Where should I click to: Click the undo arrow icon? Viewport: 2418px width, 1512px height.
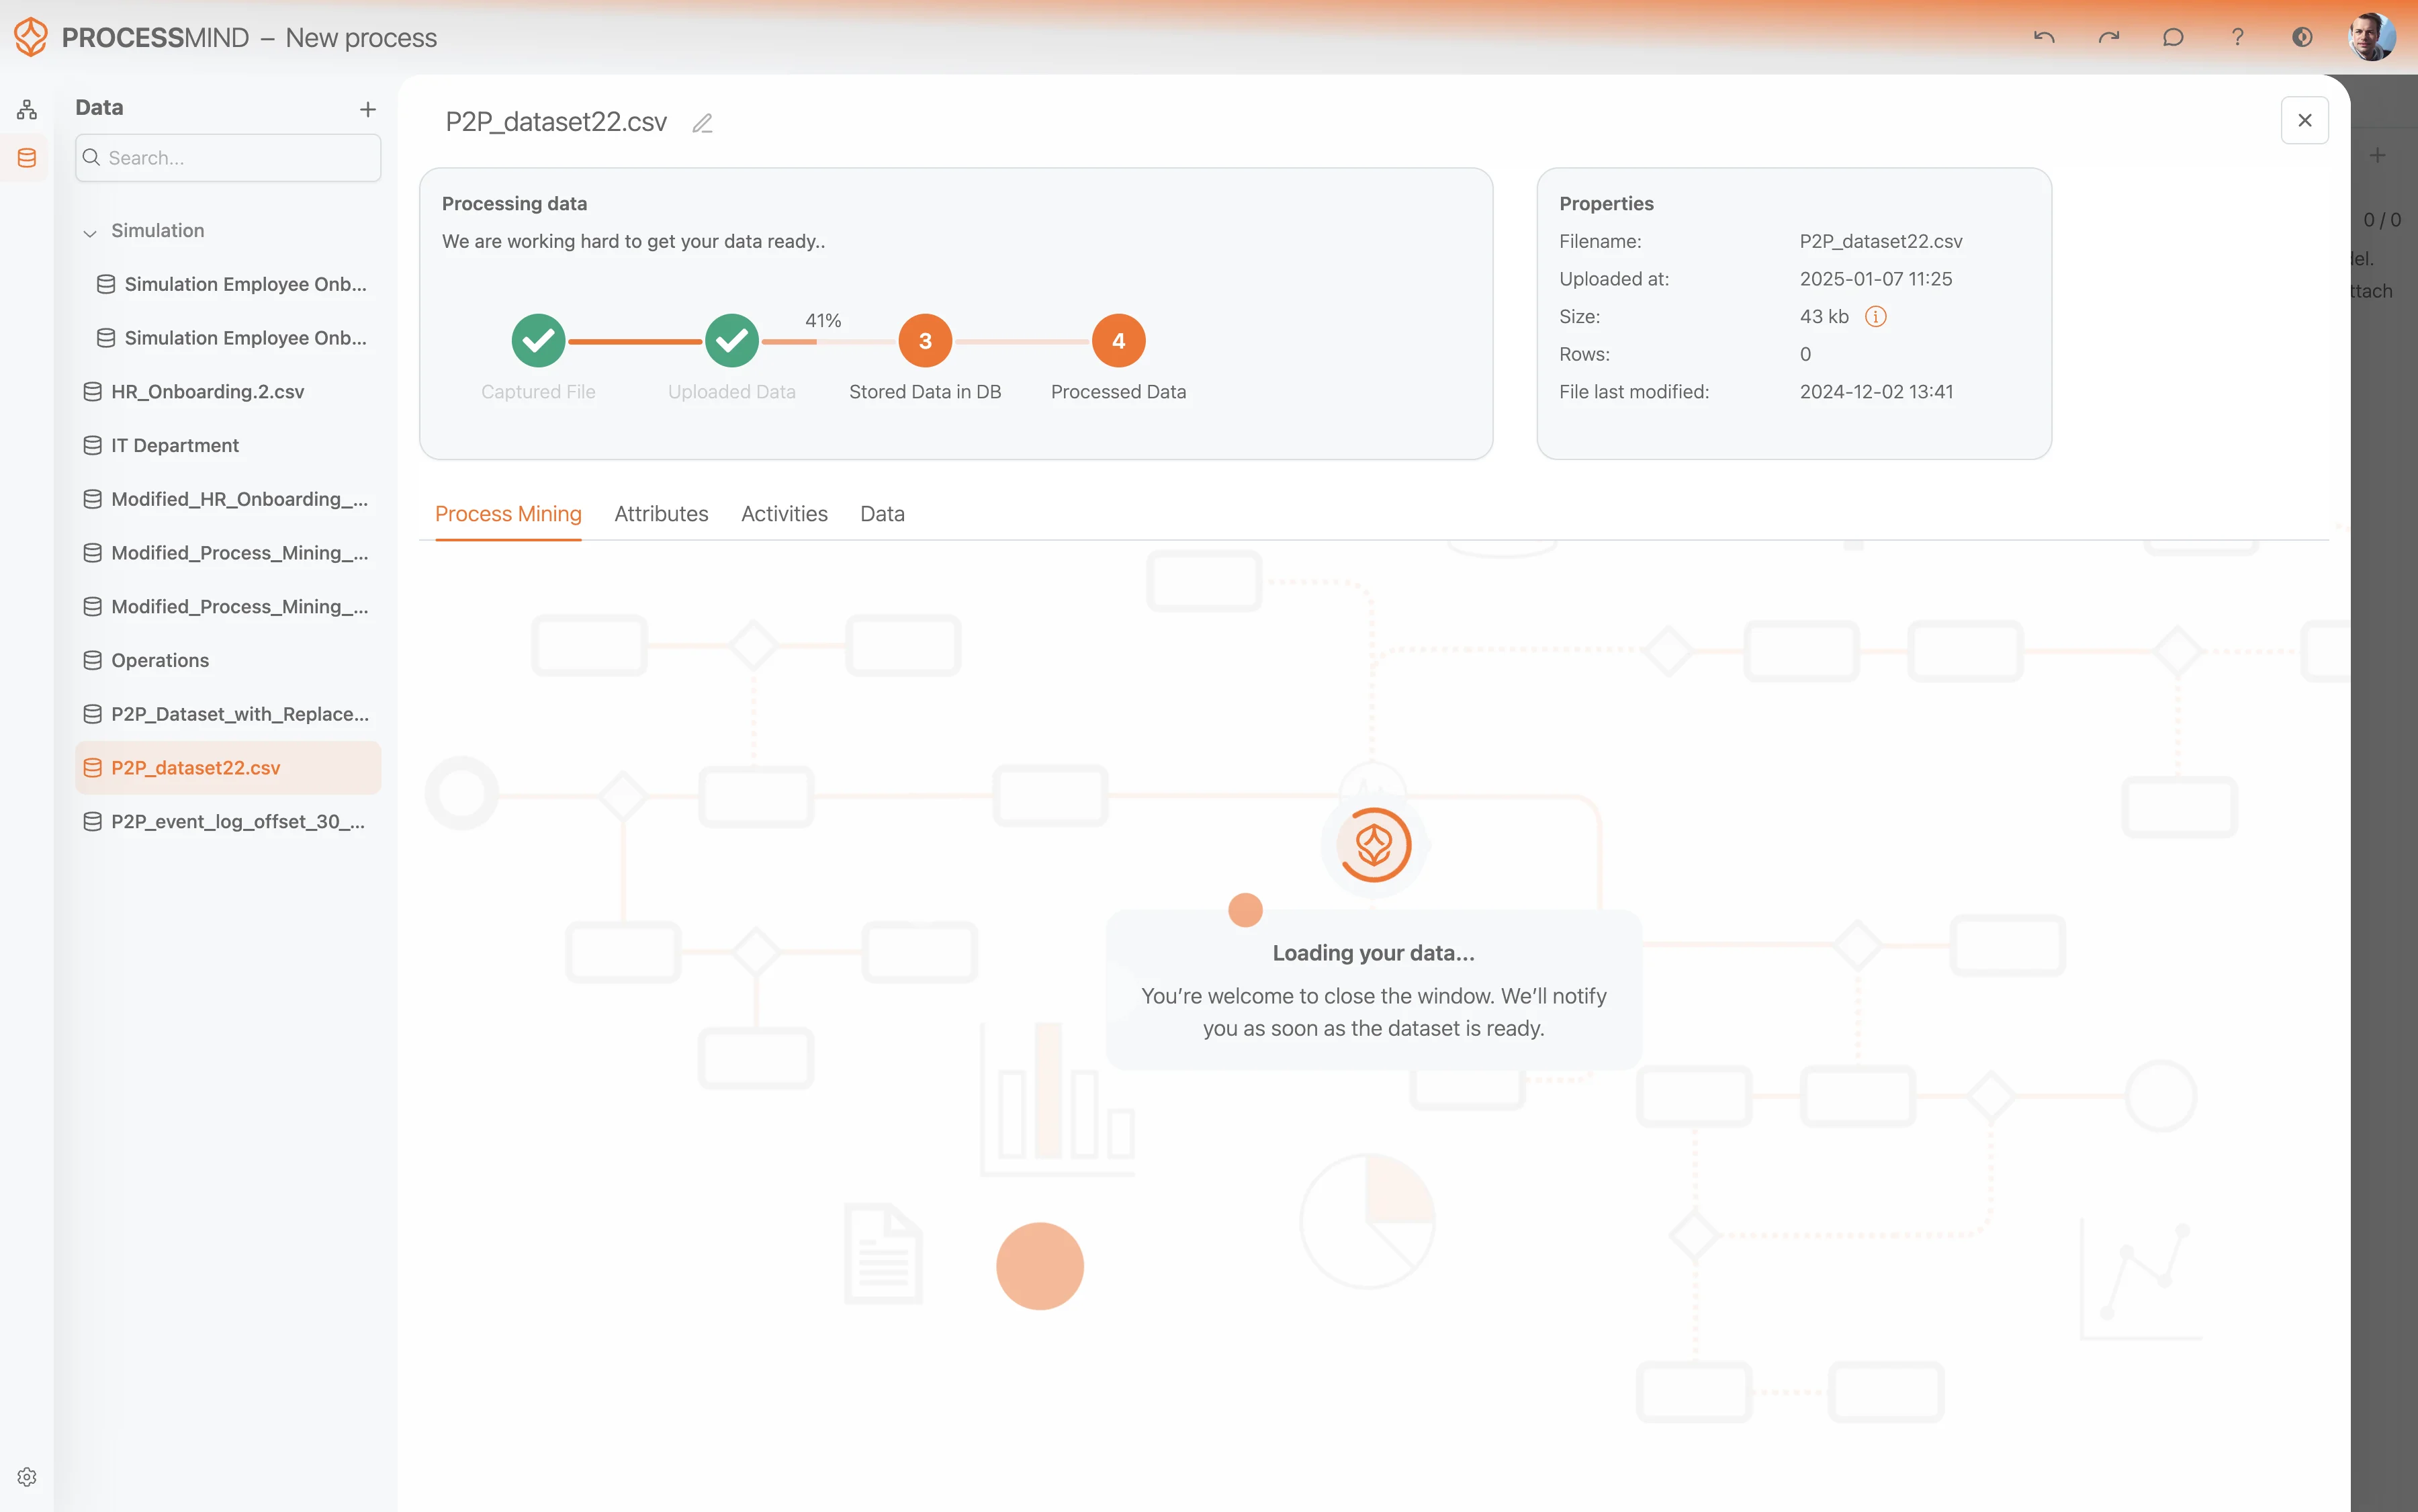pyautogui.click(x=2044, y=37)
